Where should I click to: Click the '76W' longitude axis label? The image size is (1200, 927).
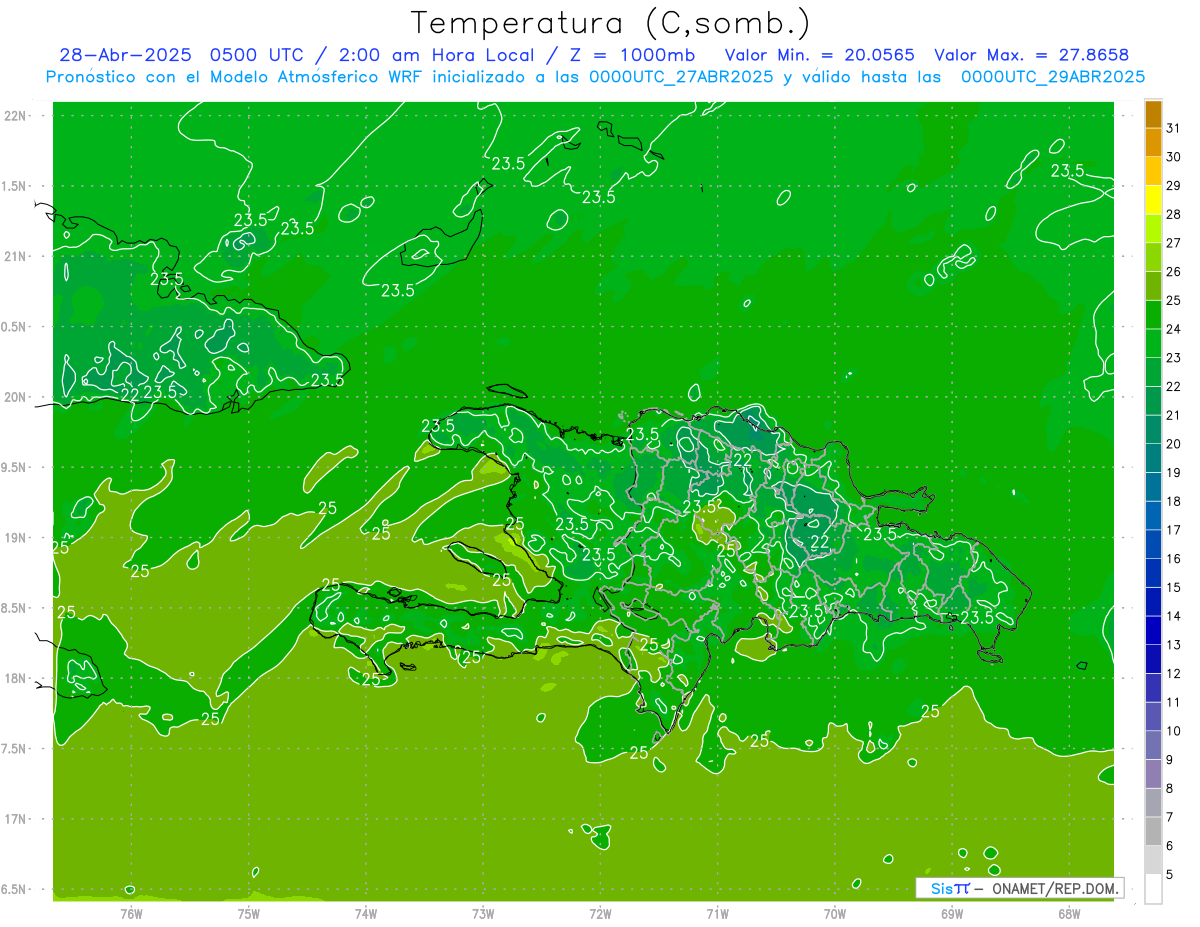pos(131,913)
